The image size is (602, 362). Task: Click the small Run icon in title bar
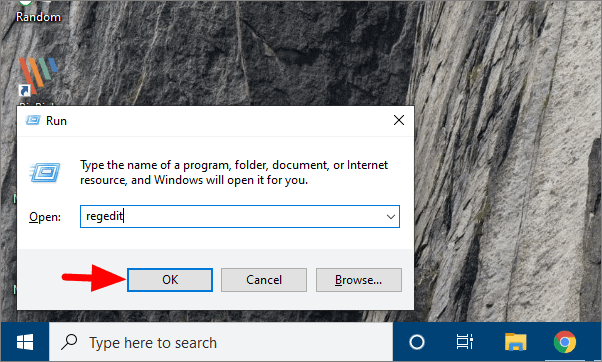[33, 121]
